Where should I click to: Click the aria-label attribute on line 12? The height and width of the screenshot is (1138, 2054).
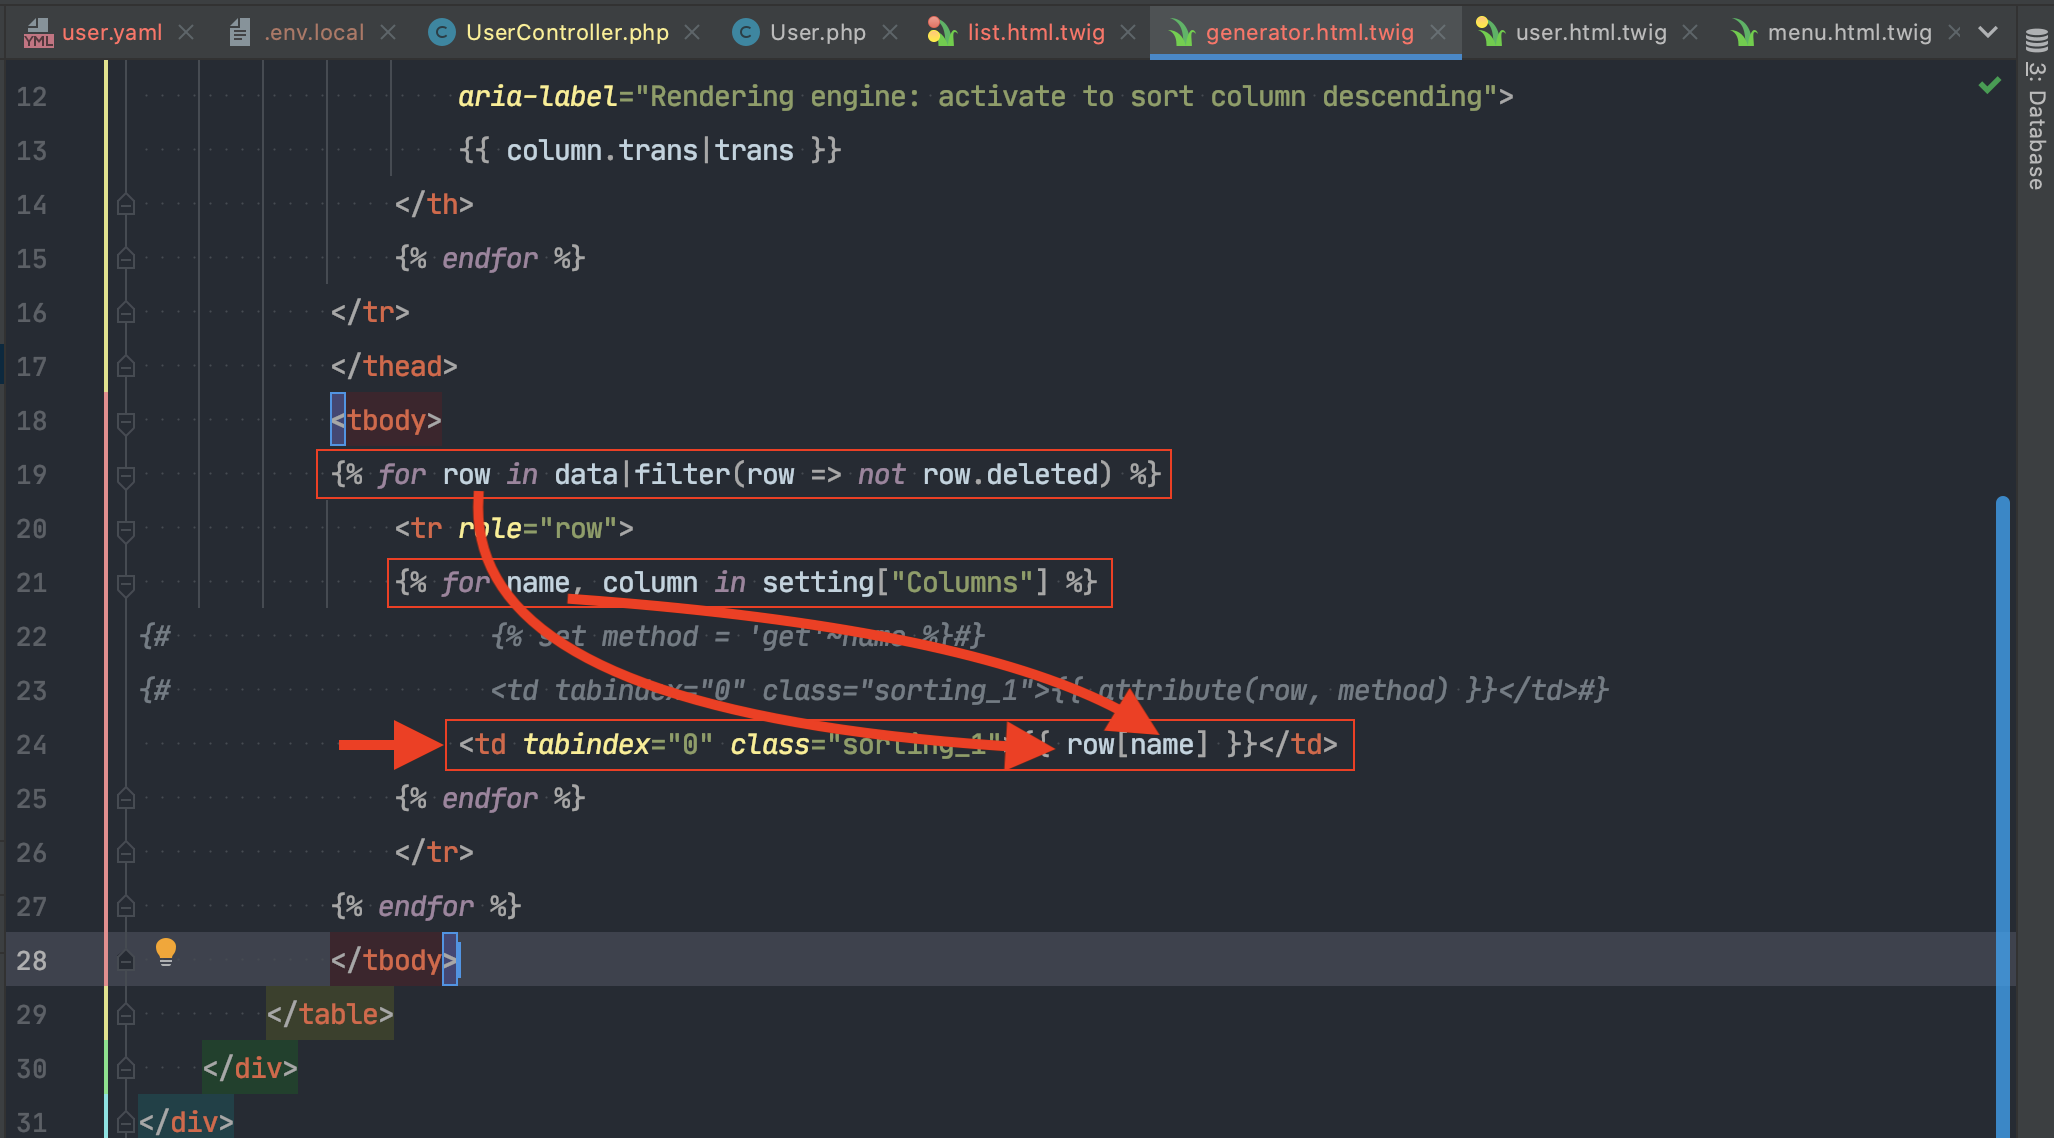tap(538, 97)
